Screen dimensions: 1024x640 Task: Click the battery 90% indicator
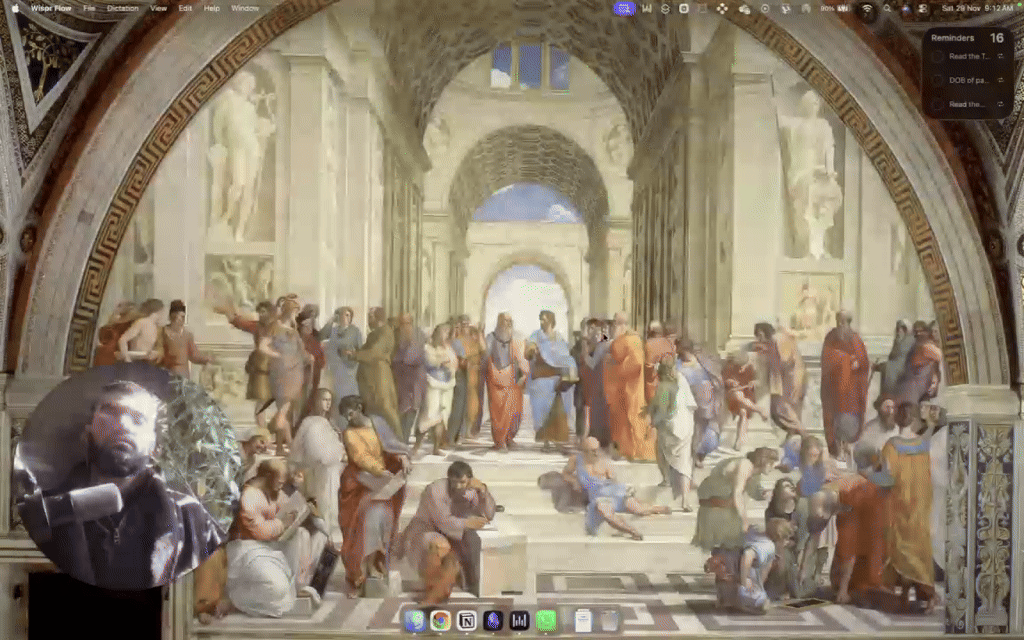835,8
